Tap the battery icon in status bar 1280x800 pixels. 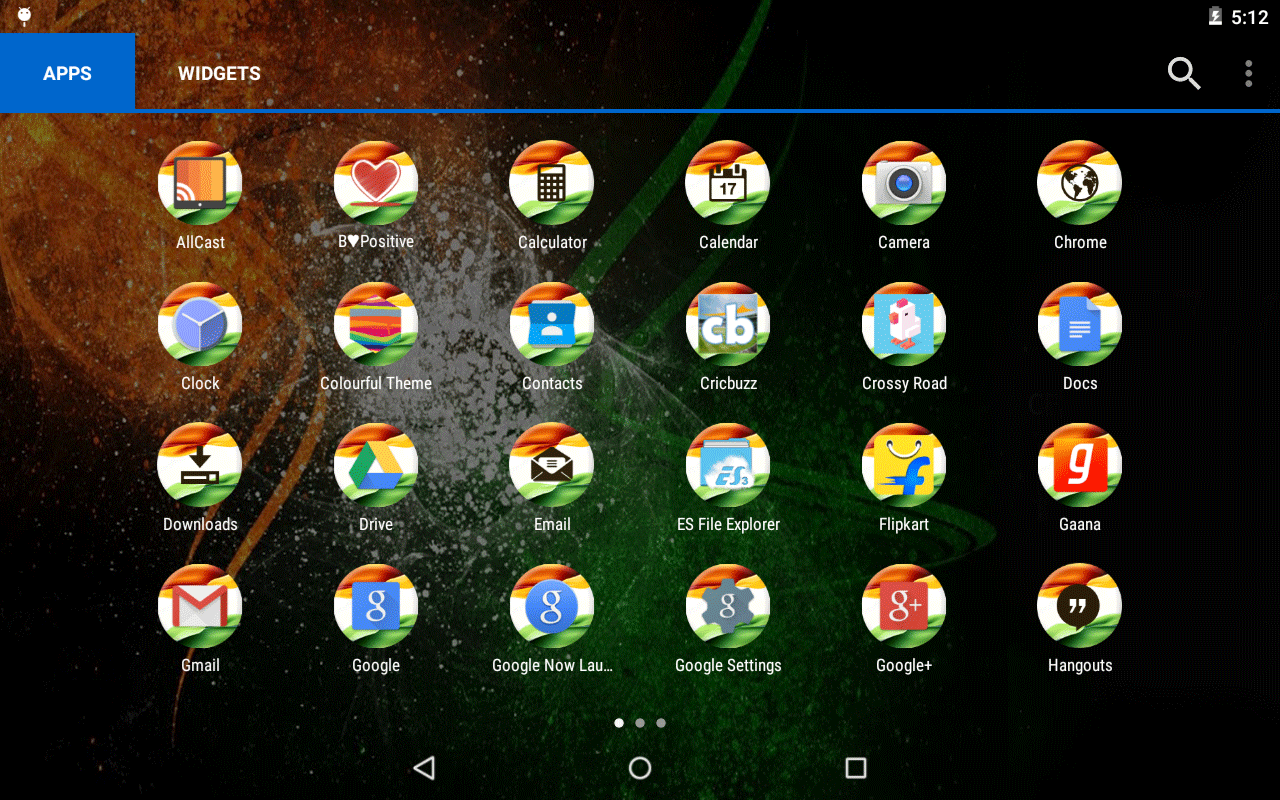(x=1215, y=17)
